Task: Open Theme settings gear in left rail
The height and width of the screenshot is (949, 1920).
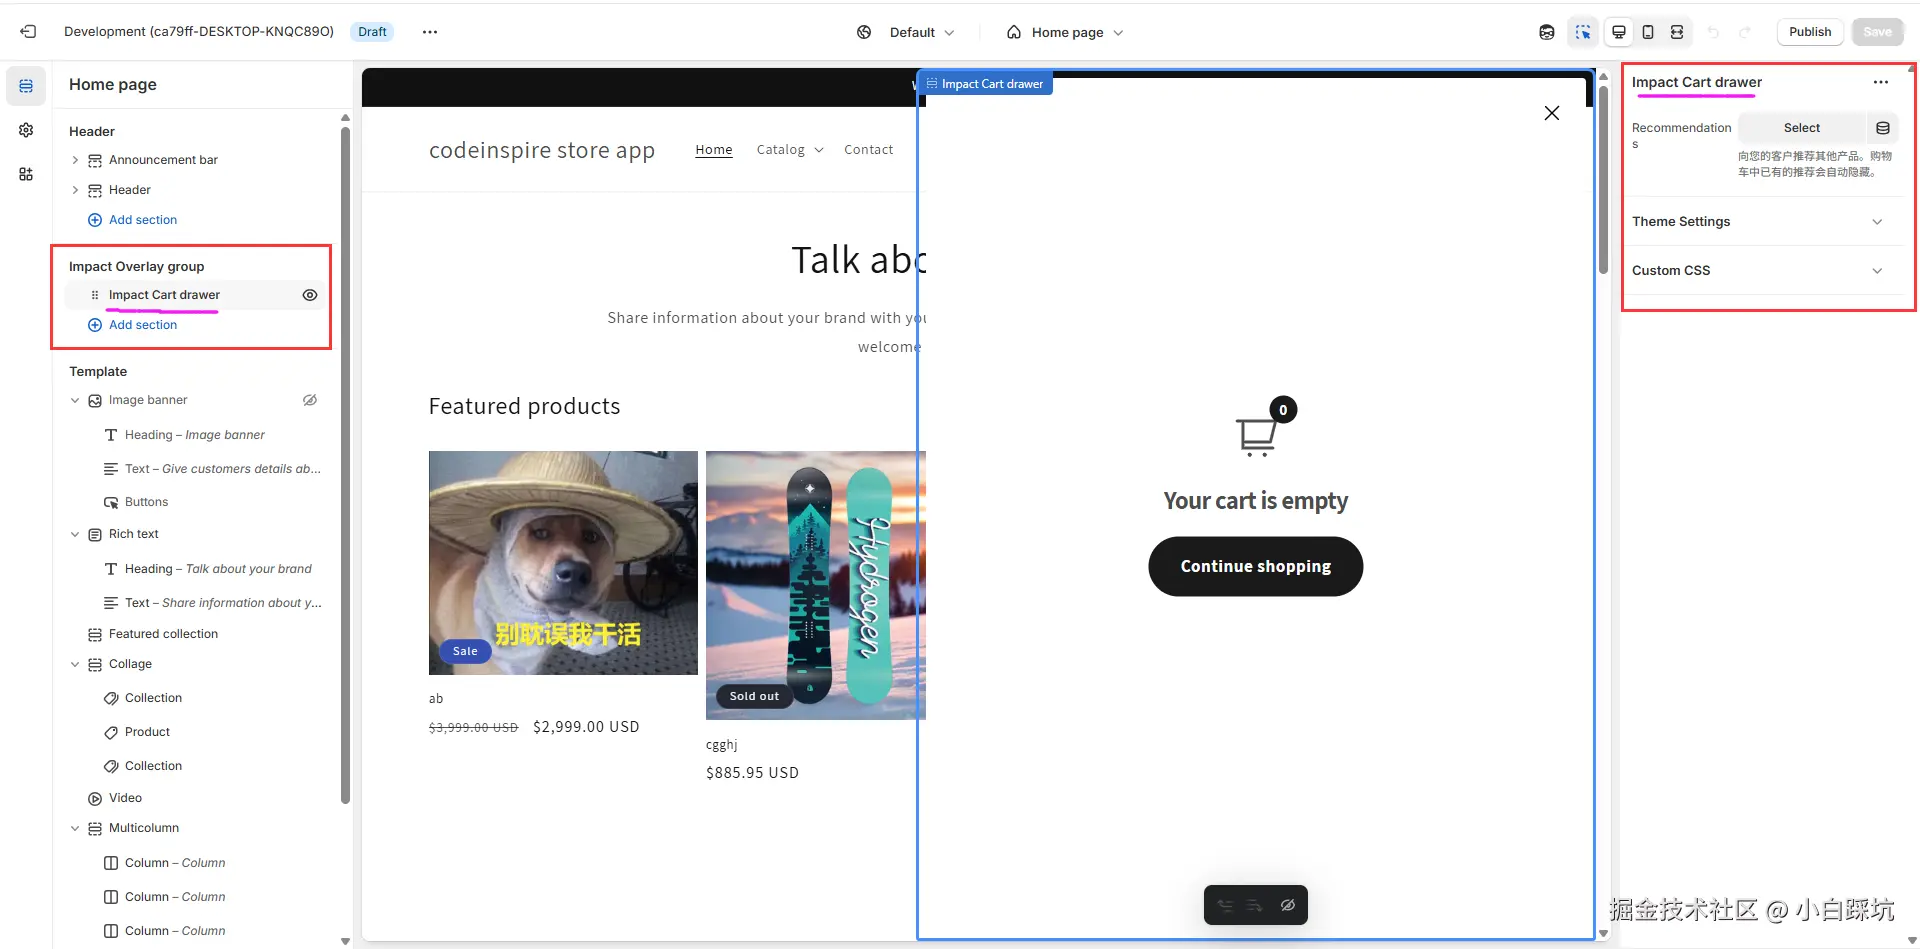Action: coord(26,130)
